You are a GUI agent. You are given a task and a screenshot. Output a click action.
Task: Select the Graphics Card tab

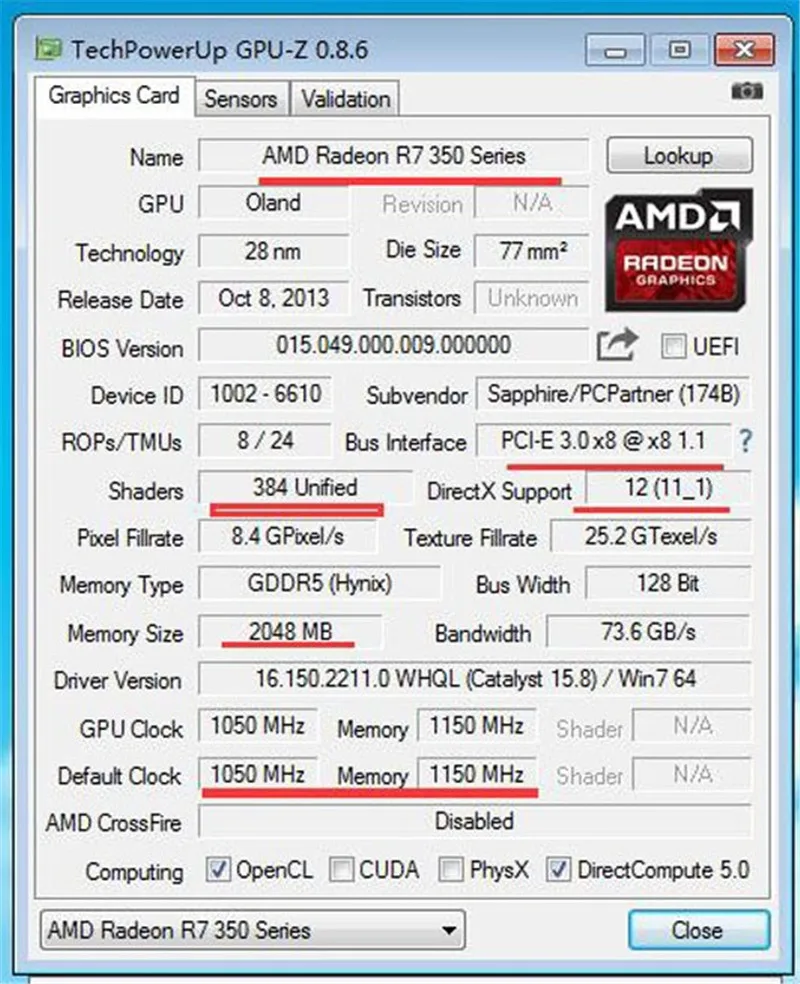(x=114, y=96)
